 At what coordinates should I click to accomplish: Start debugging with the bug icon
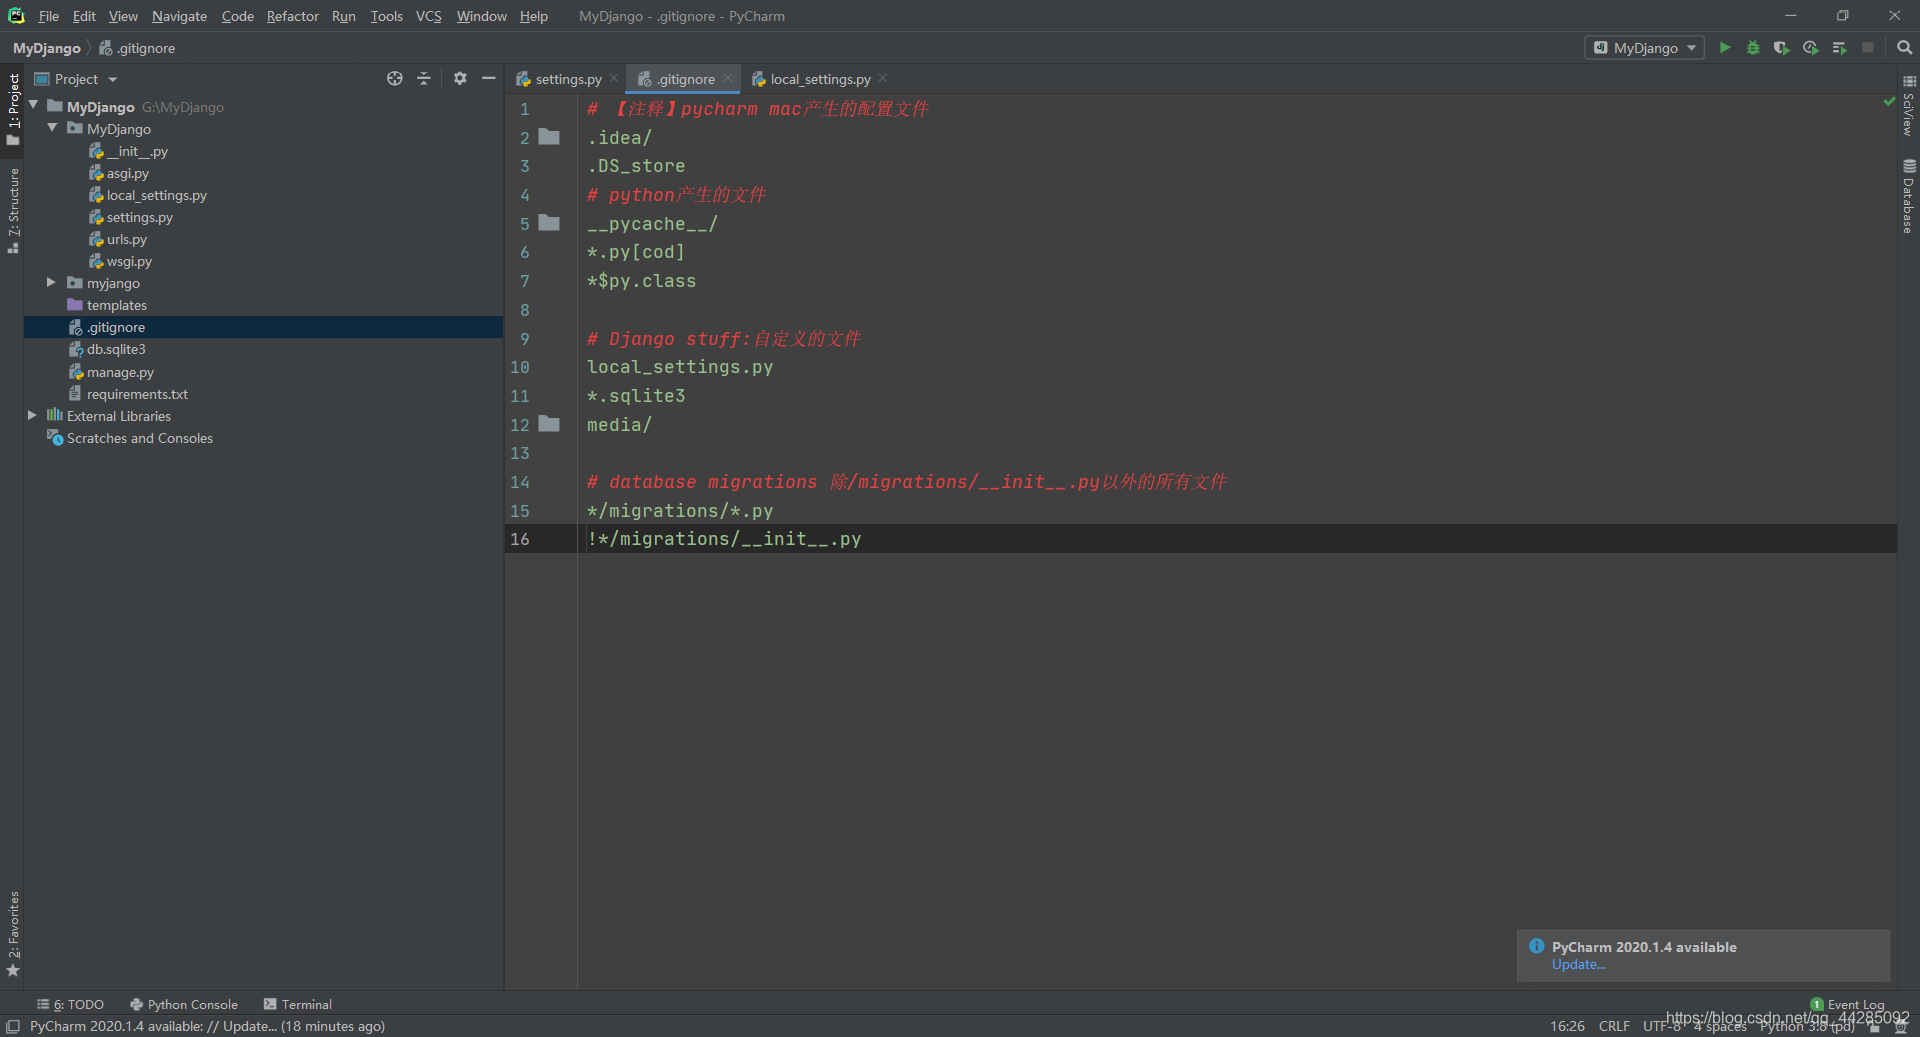point(1753,48)
